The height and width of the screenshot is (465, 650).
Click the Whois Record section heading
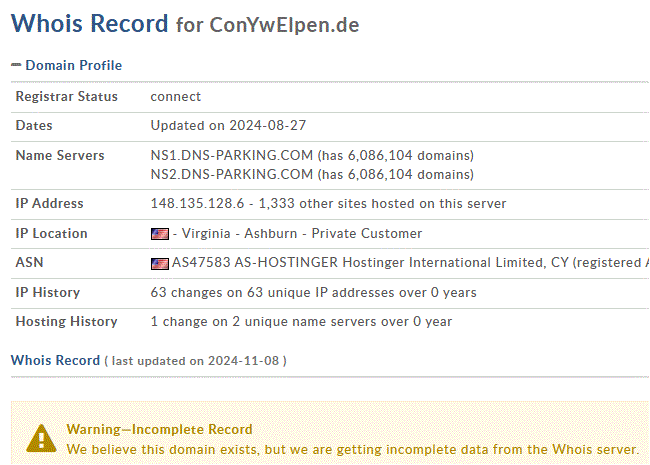coord(56,360)
